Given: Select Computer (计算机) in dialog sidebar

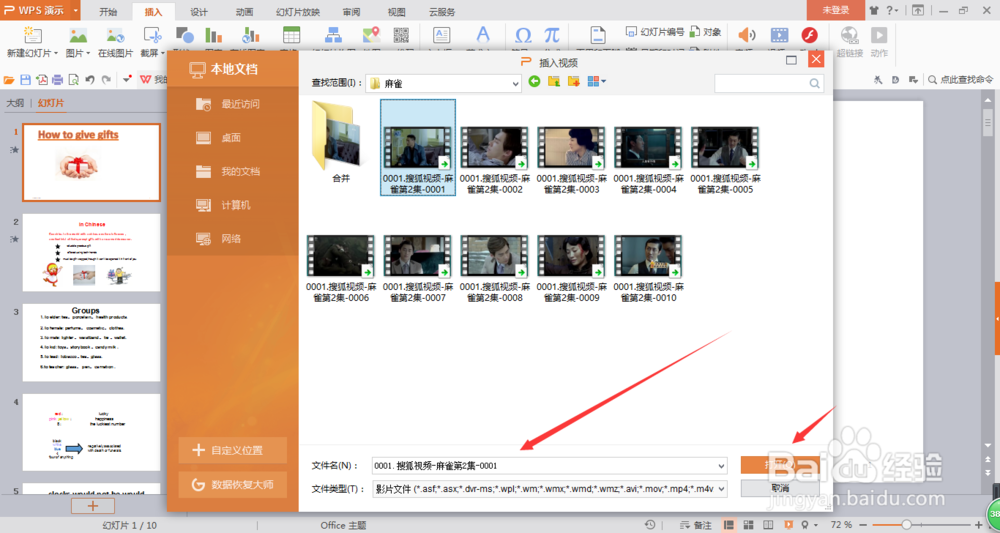Looking at the screenshot, I should (x=233, y=205).
